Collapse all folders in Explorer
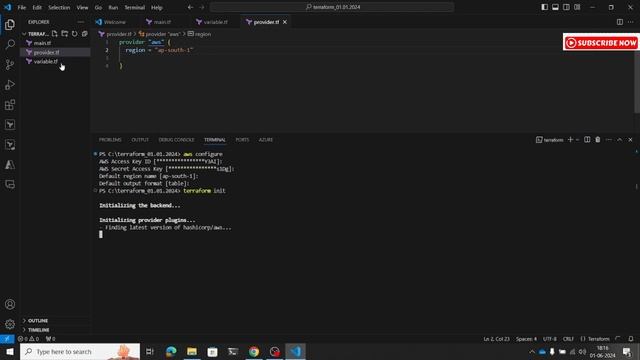The width and height of the screenshot is (640, 360). pyautogui.click(x=84, y=34)
